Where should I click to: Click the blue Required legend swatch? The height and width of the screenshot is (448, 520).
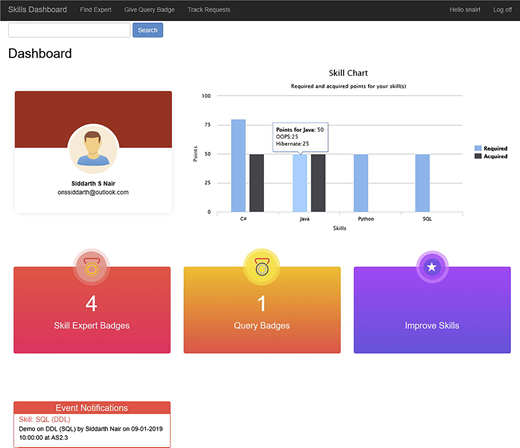point(478,148)
